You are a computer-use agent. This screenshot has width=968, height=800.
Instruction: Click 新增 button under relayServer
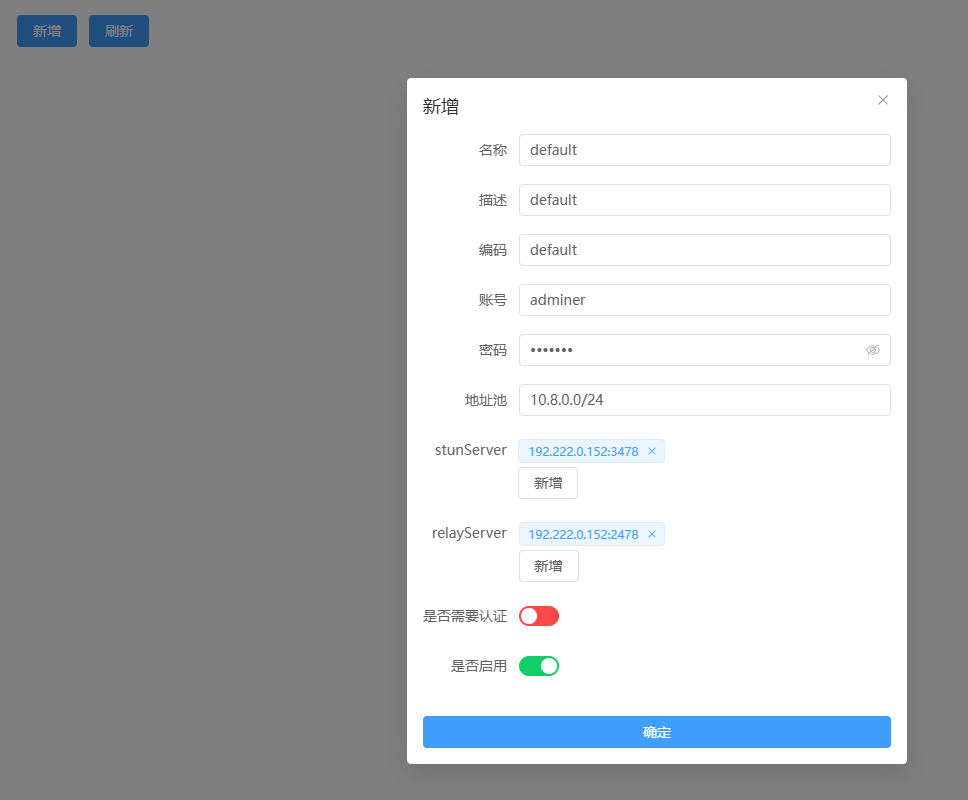click(x=548, y=566)
